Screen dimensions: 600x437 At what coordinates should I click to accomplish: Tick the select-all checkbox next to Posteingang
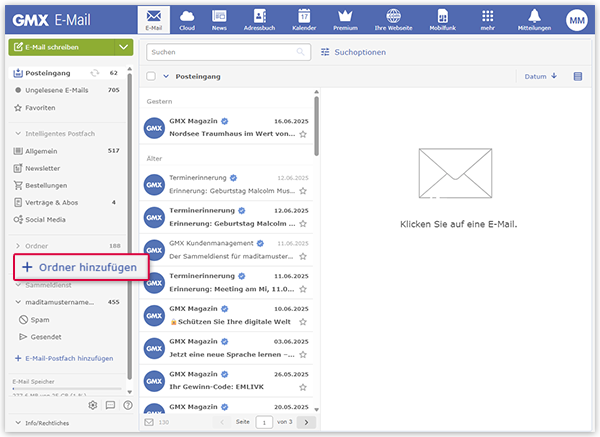[151, 76]
